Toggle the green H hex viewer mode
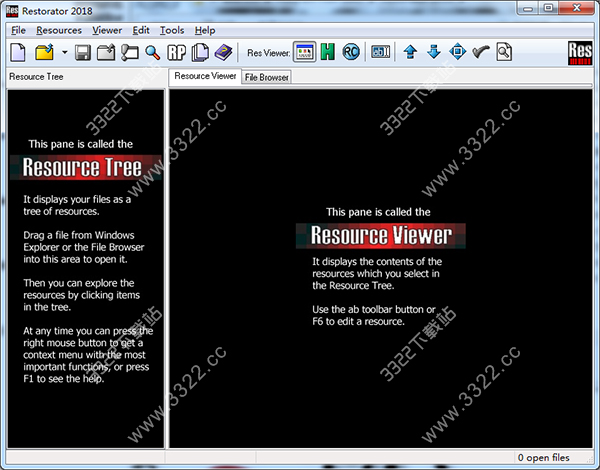 point(327,51)
